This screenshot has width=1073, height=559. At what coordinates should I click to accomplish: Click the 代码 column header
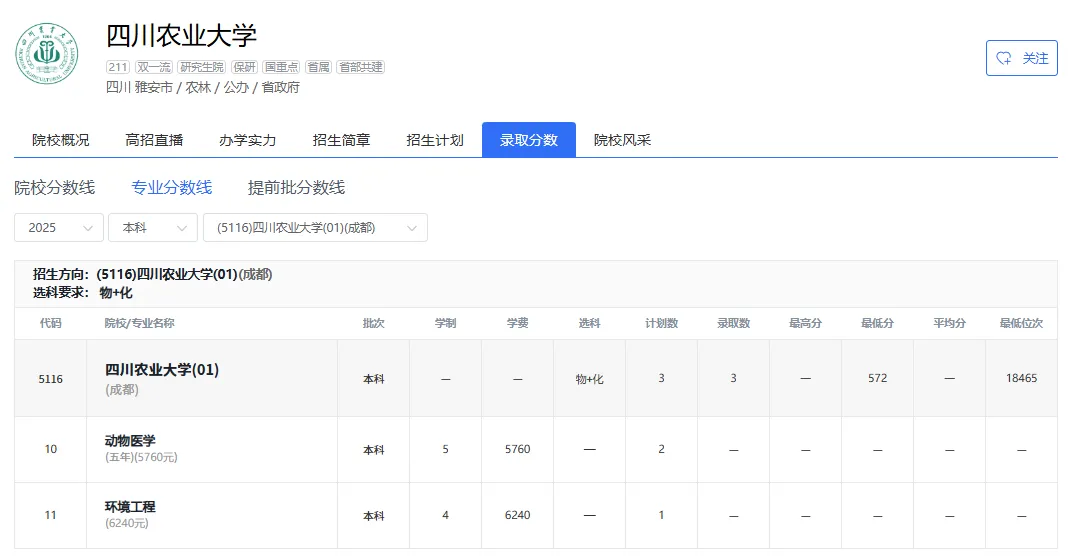pos(51,323)
